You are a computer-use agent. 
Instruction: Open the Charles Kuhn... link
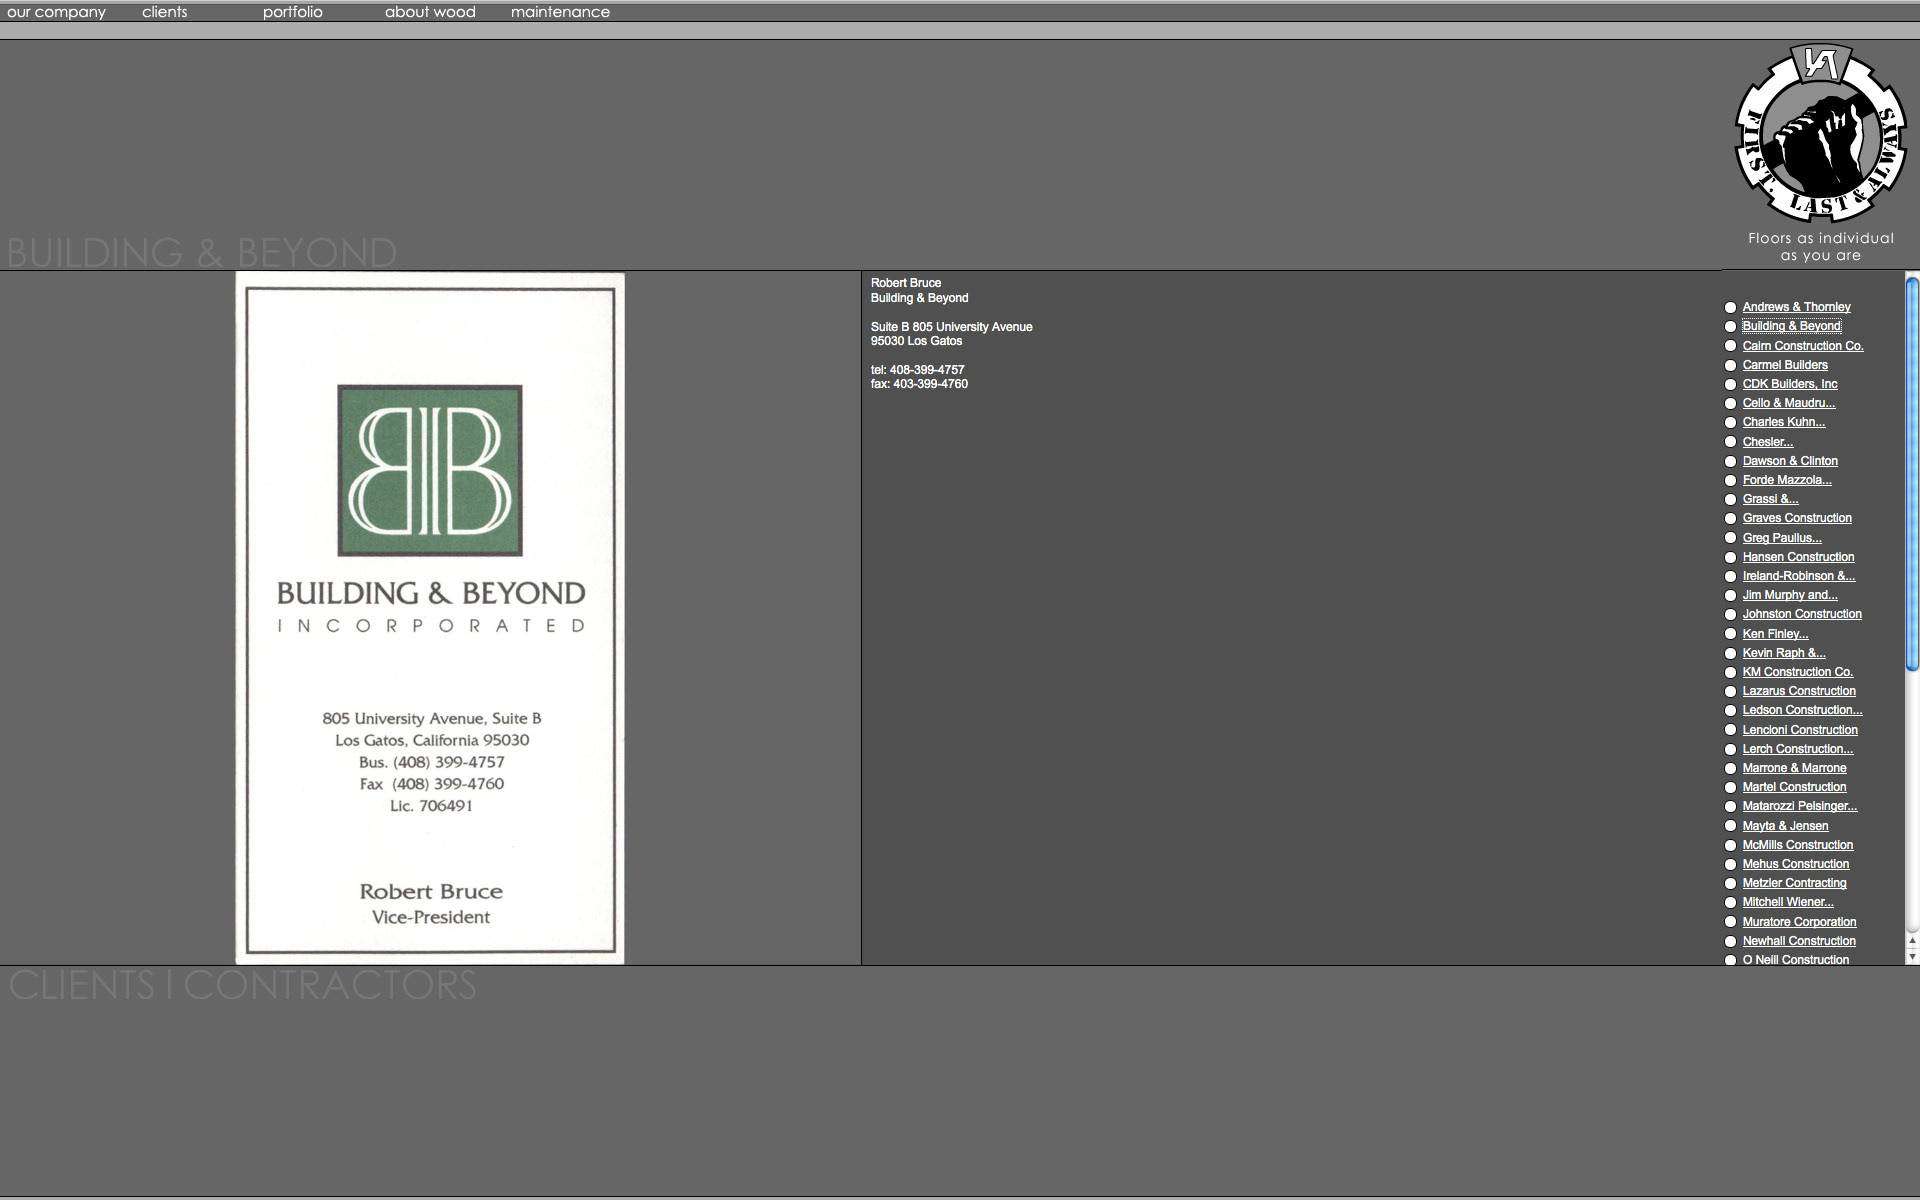tap(1784, 422)
